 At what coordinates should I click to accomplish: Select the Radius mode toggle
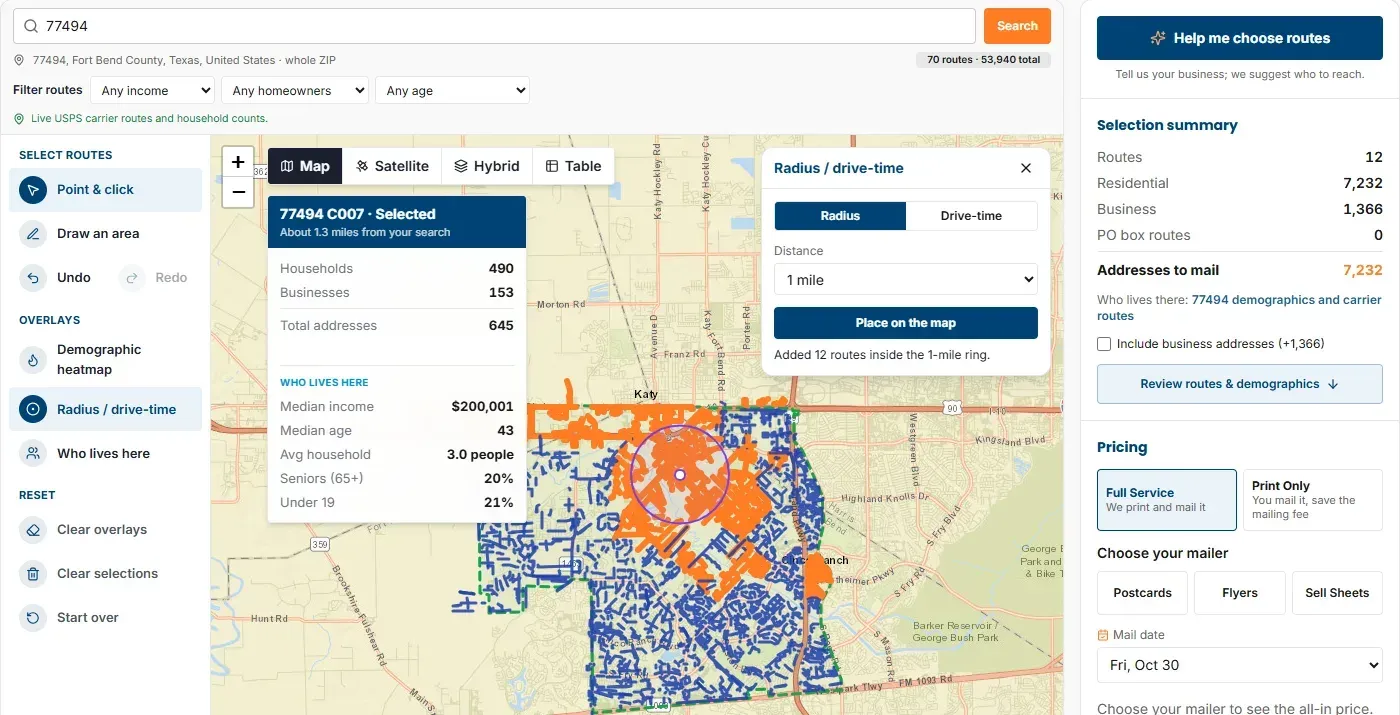pyautogui.click(x=840, y=216)
